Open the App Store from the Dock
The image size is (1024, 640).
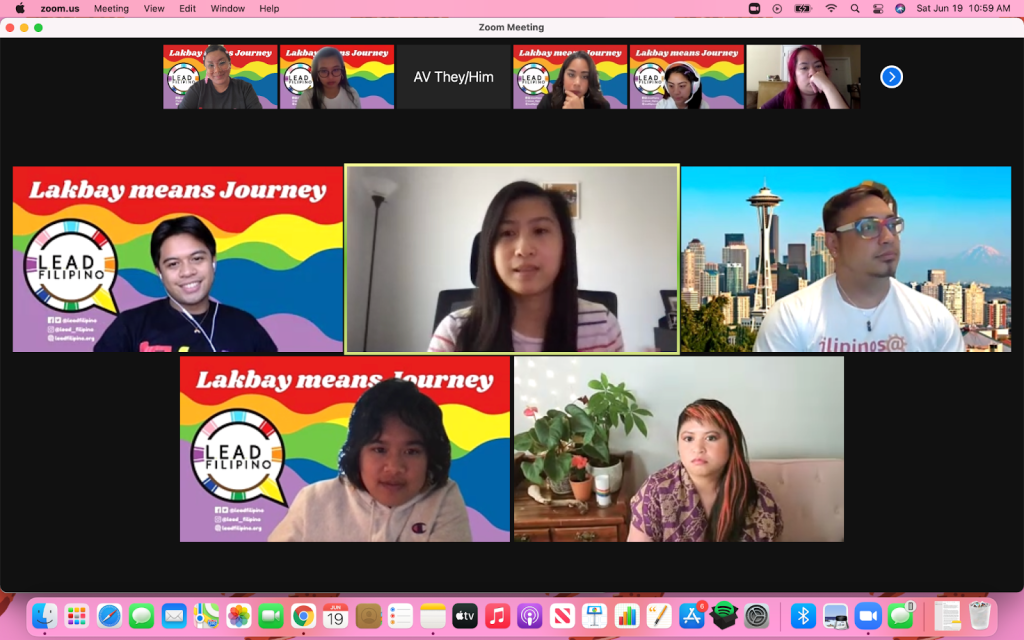pos(691,616)
